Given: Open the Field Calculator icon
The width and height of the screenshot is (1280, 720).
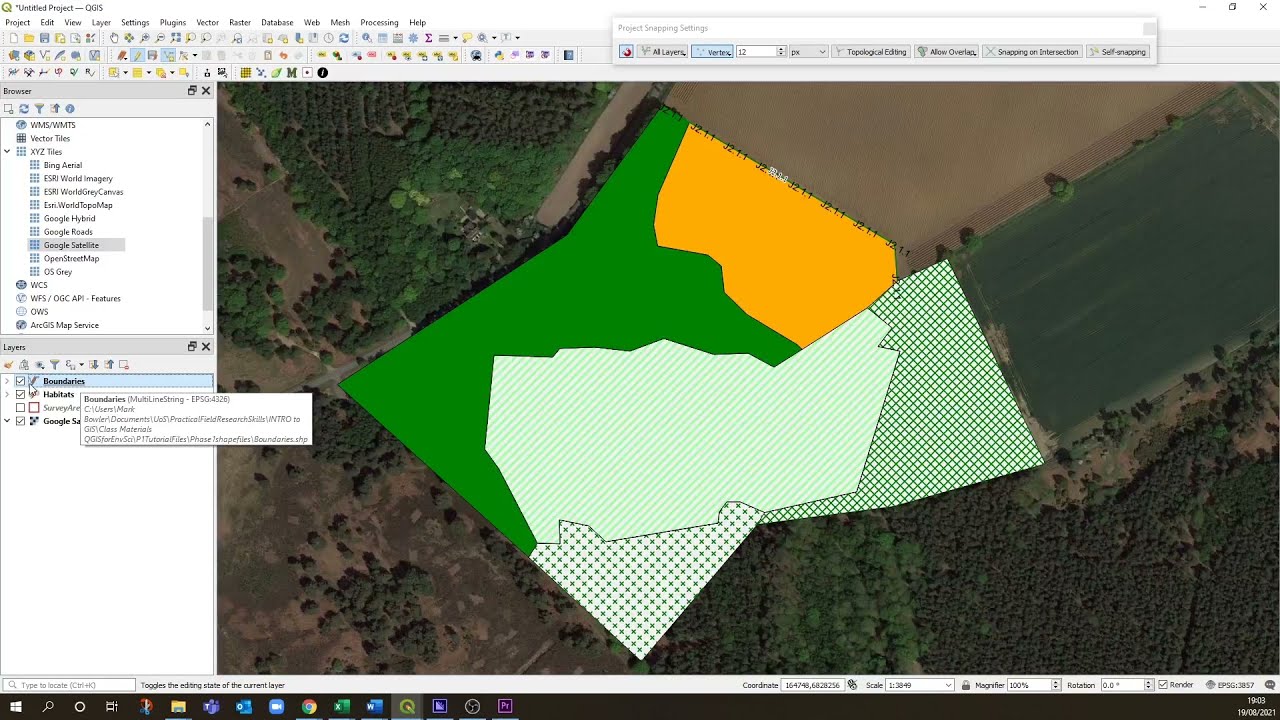Looking at the screenshot, I should click(398, 38).
